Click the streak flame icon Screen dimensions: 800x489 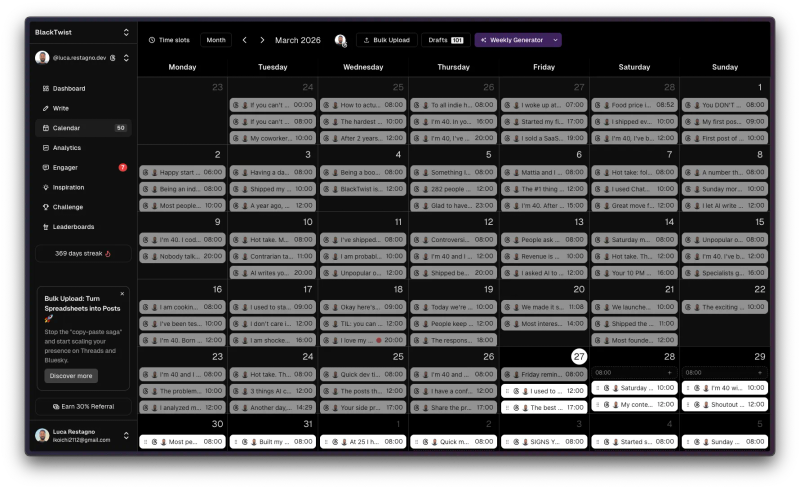point(108,254)
